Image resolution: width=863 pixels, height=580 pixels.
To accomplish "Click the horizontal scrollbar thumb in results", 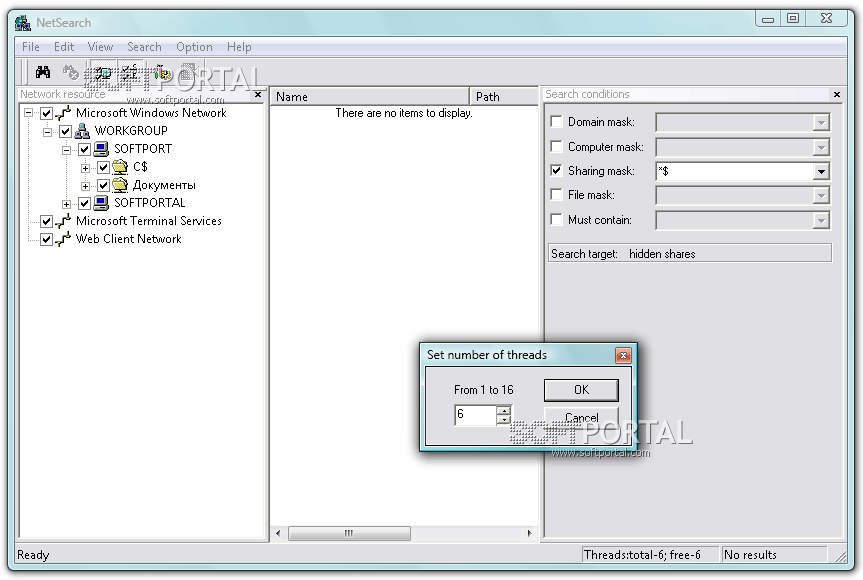I will tap(349, 533).
